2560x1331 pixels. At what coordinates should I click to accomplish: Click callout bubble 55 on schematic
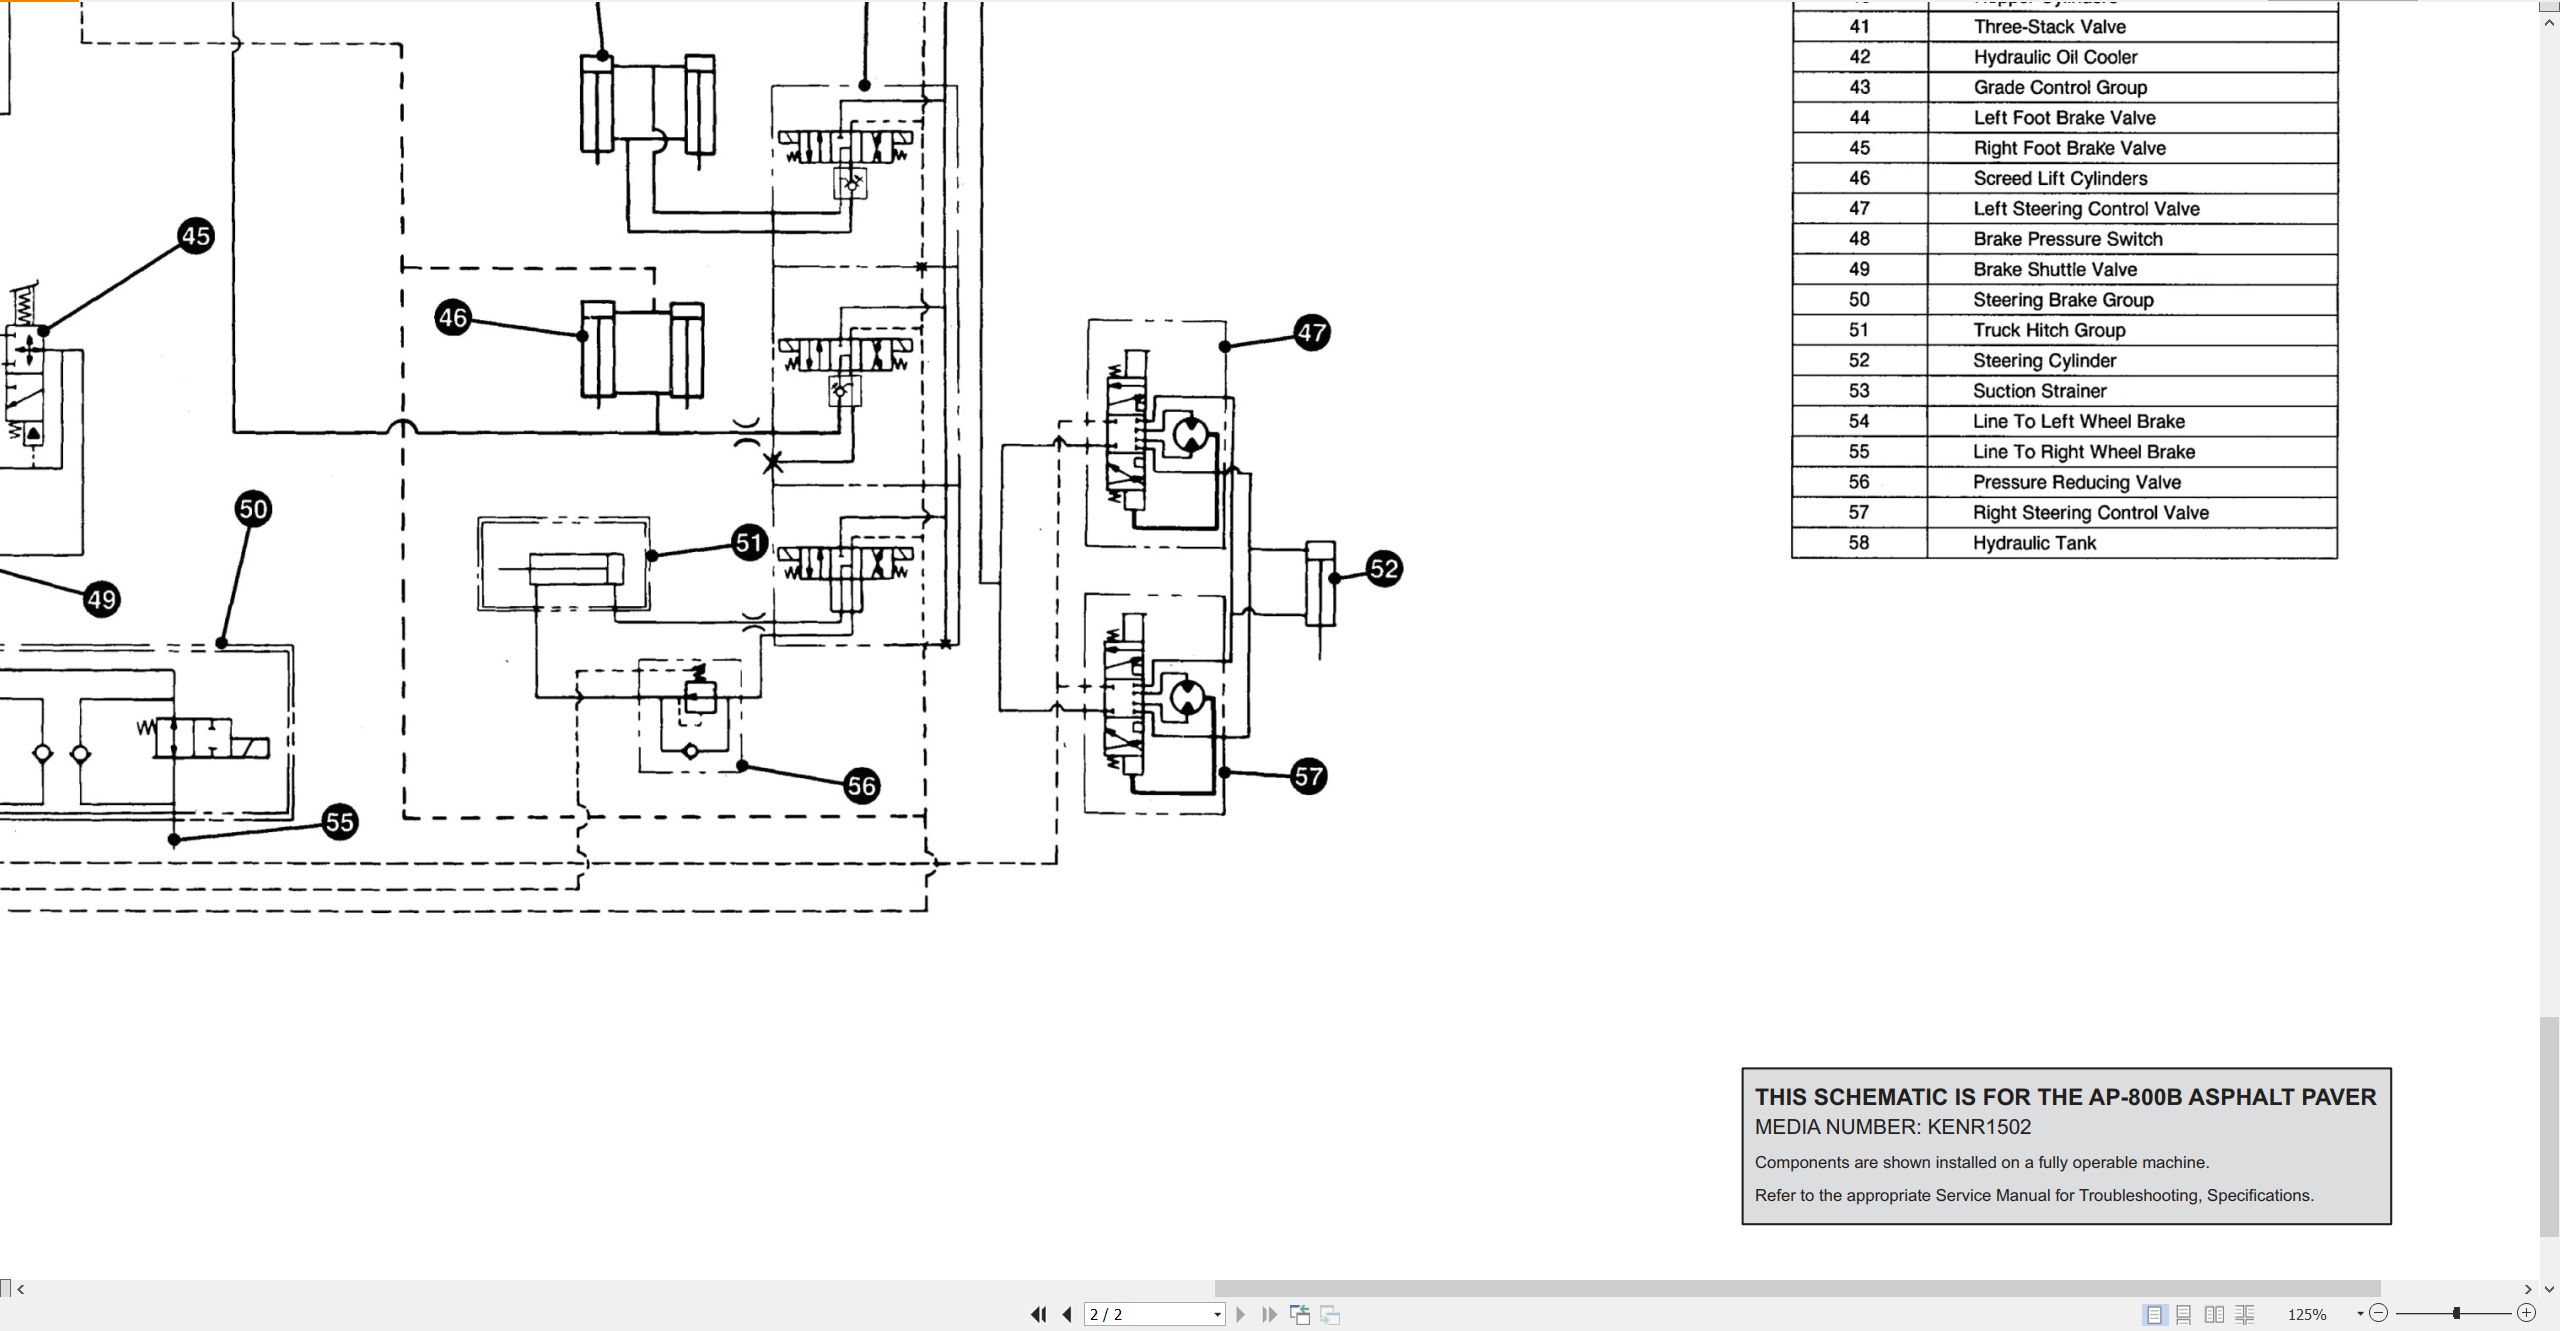(x=339, y=822)
